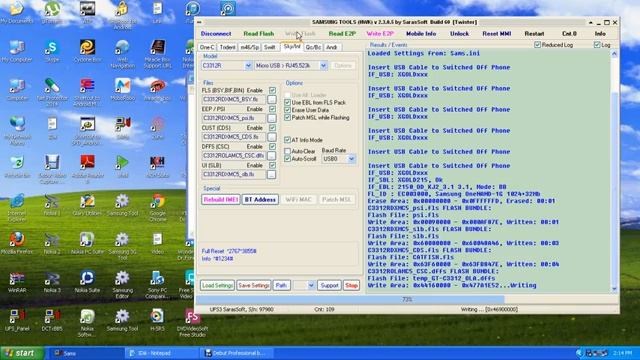Screen dimensions: 640x360
Task: Open the Nokia 1 desktop shortcut
Action: click(x=52, y=205)
